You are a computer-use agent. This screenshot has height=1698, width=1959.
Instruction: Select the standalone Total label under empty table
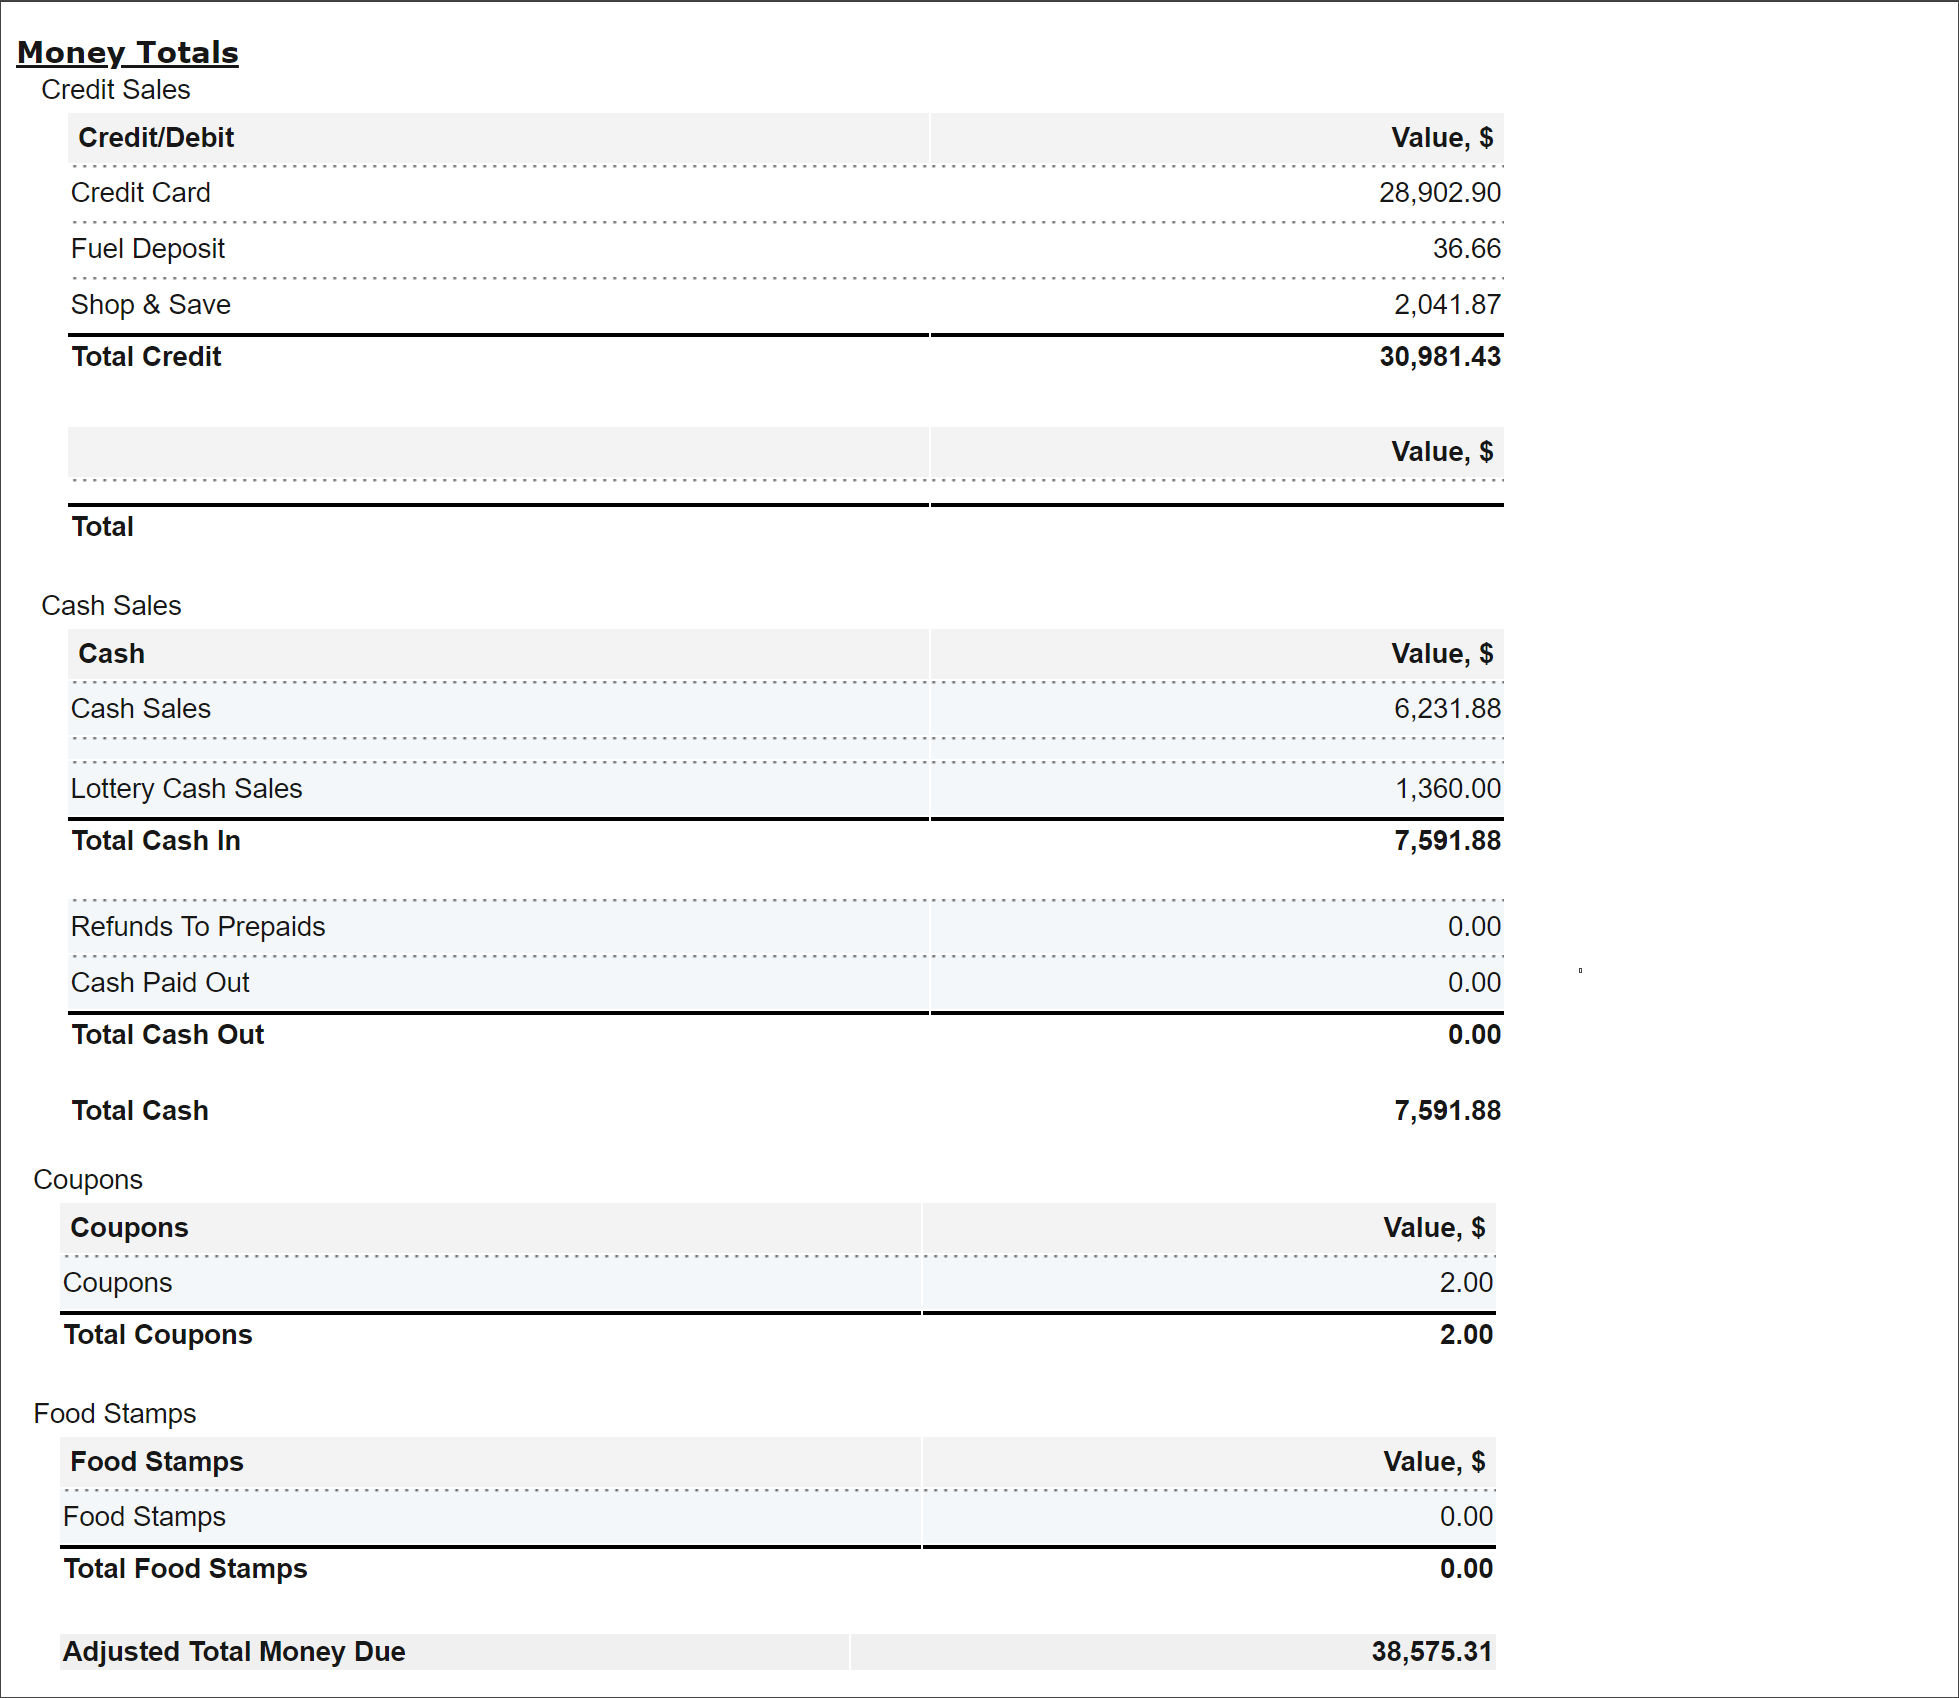click(102, 527)
